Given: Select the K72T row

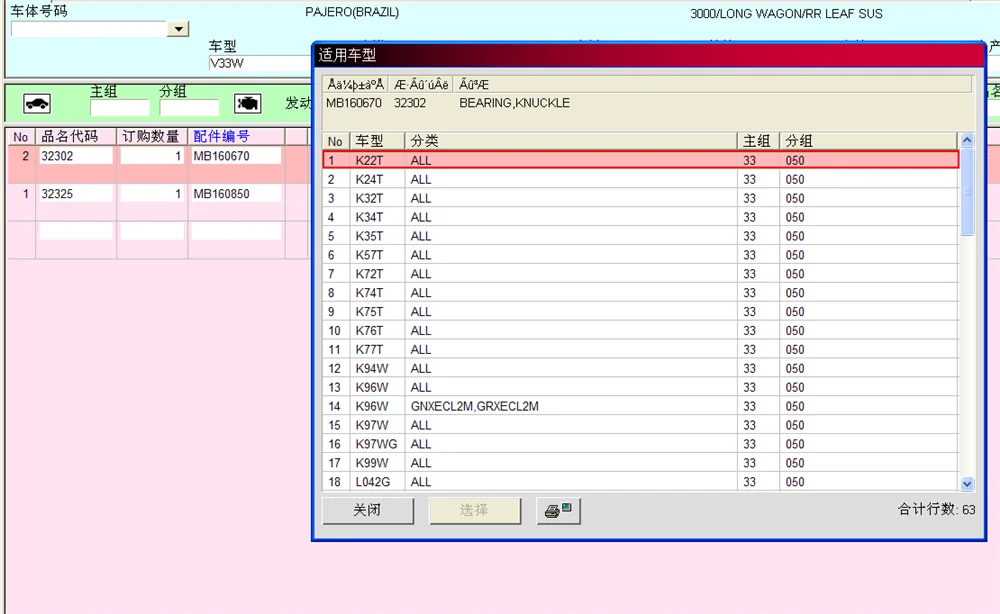Looking at the screenshot, I should pyautogui.click(x=640, y=274).
